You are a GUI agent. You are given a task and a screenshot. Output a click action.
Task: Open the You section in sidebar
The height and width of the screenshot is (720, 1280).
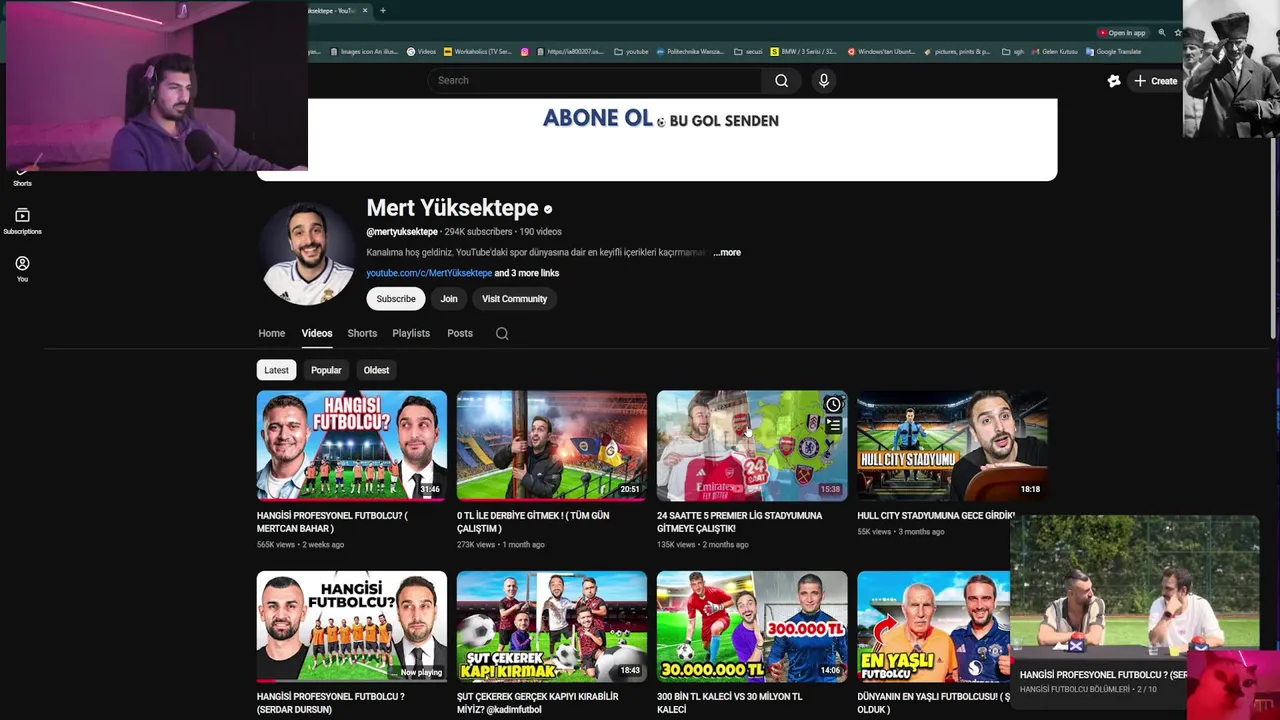[22, 269]
